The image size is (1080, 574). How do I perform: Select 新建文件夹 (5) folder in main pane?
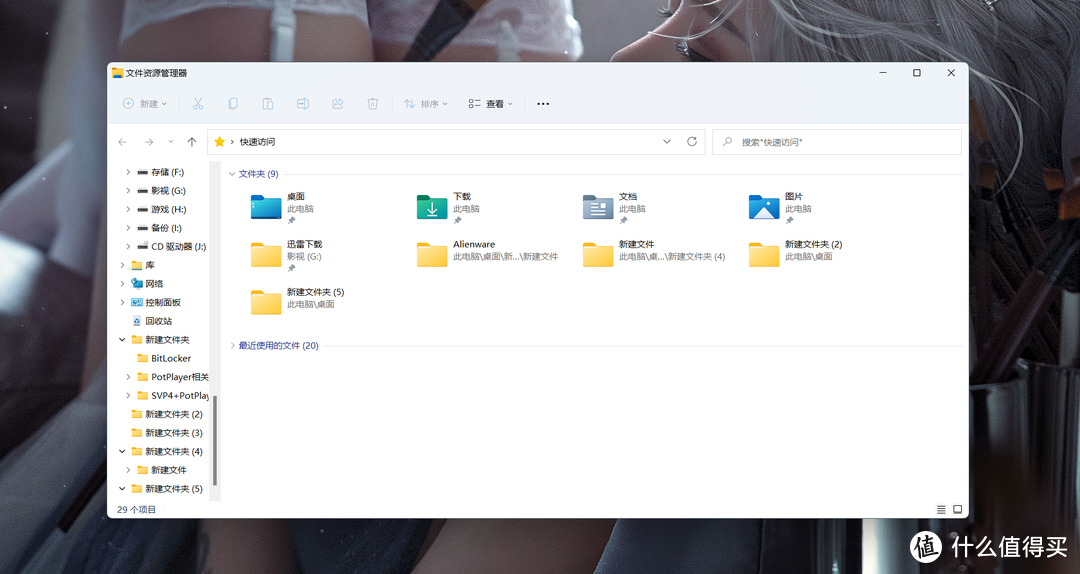pyautogui.click(x=298, y=303)
